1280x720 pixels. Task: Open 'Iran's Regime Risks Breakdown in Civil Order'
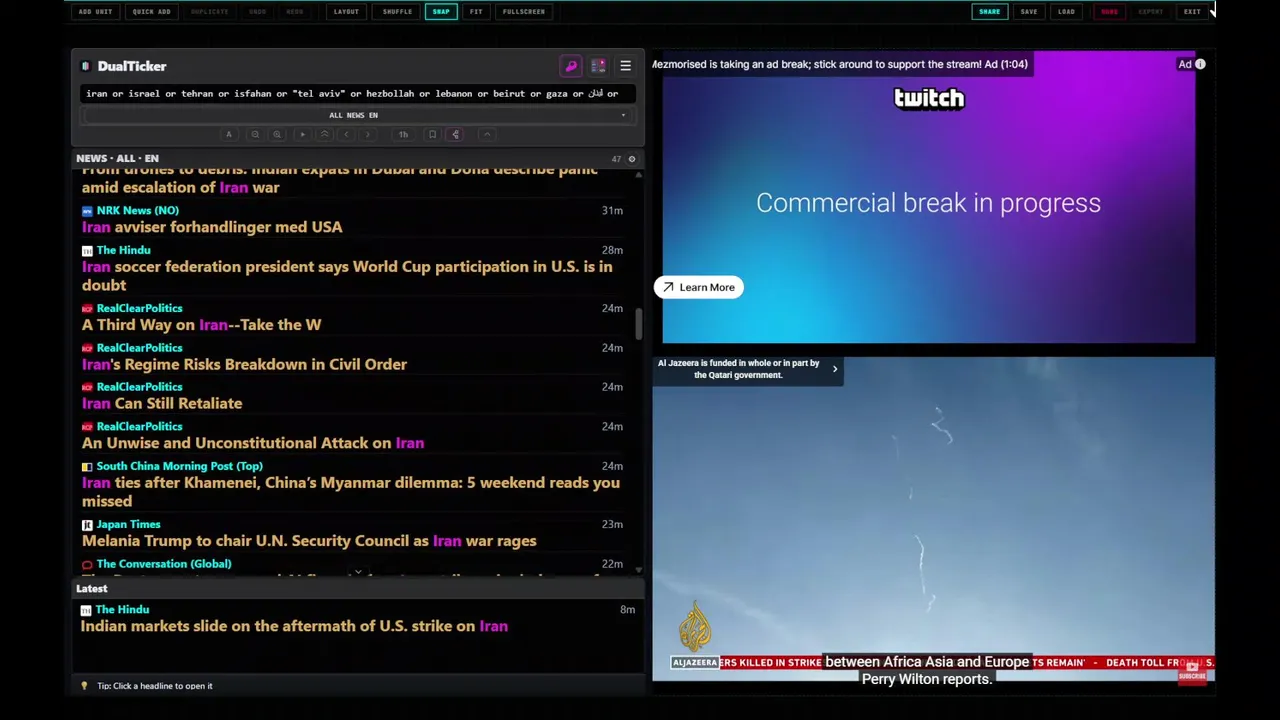click(x=244, y=364)
